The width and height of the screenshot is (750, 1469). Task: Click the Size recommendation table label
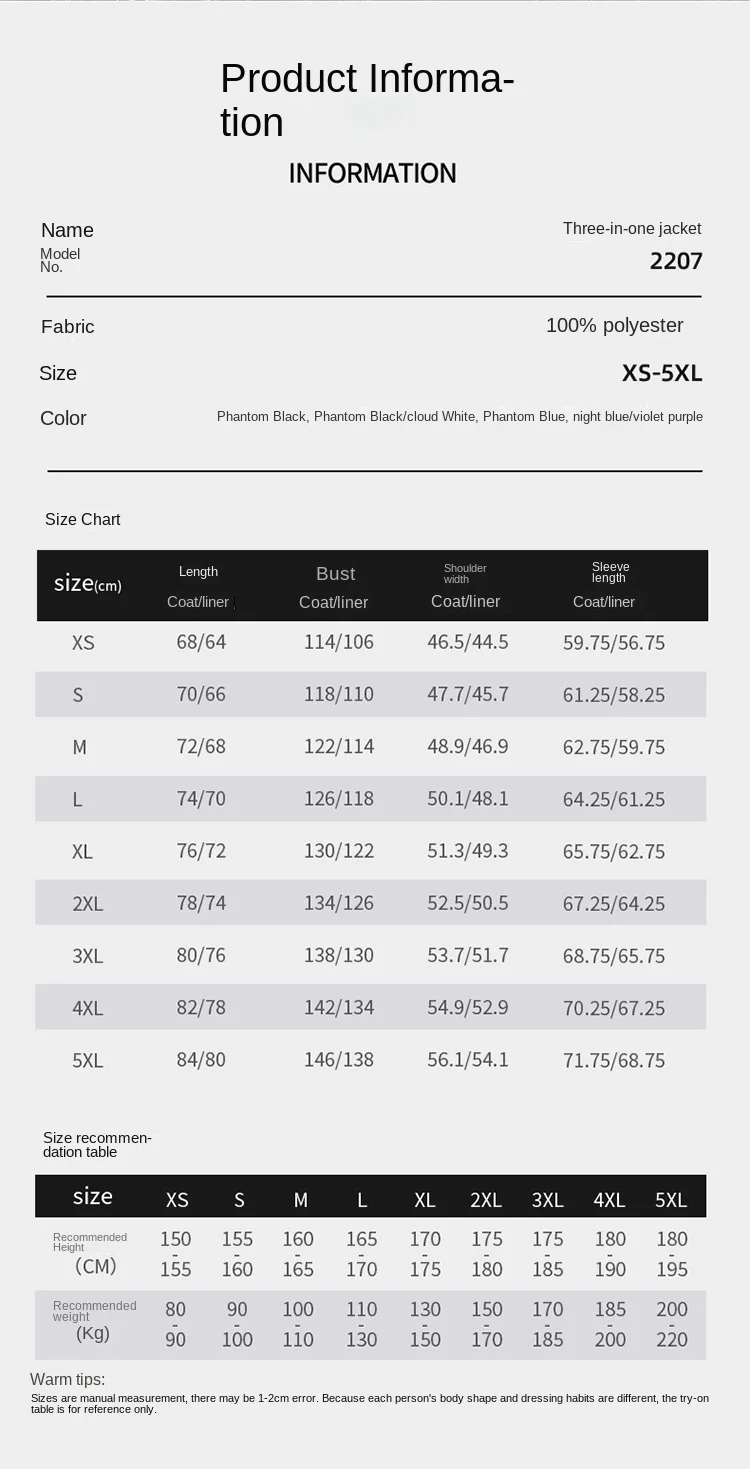click(x=97, y=1145)
